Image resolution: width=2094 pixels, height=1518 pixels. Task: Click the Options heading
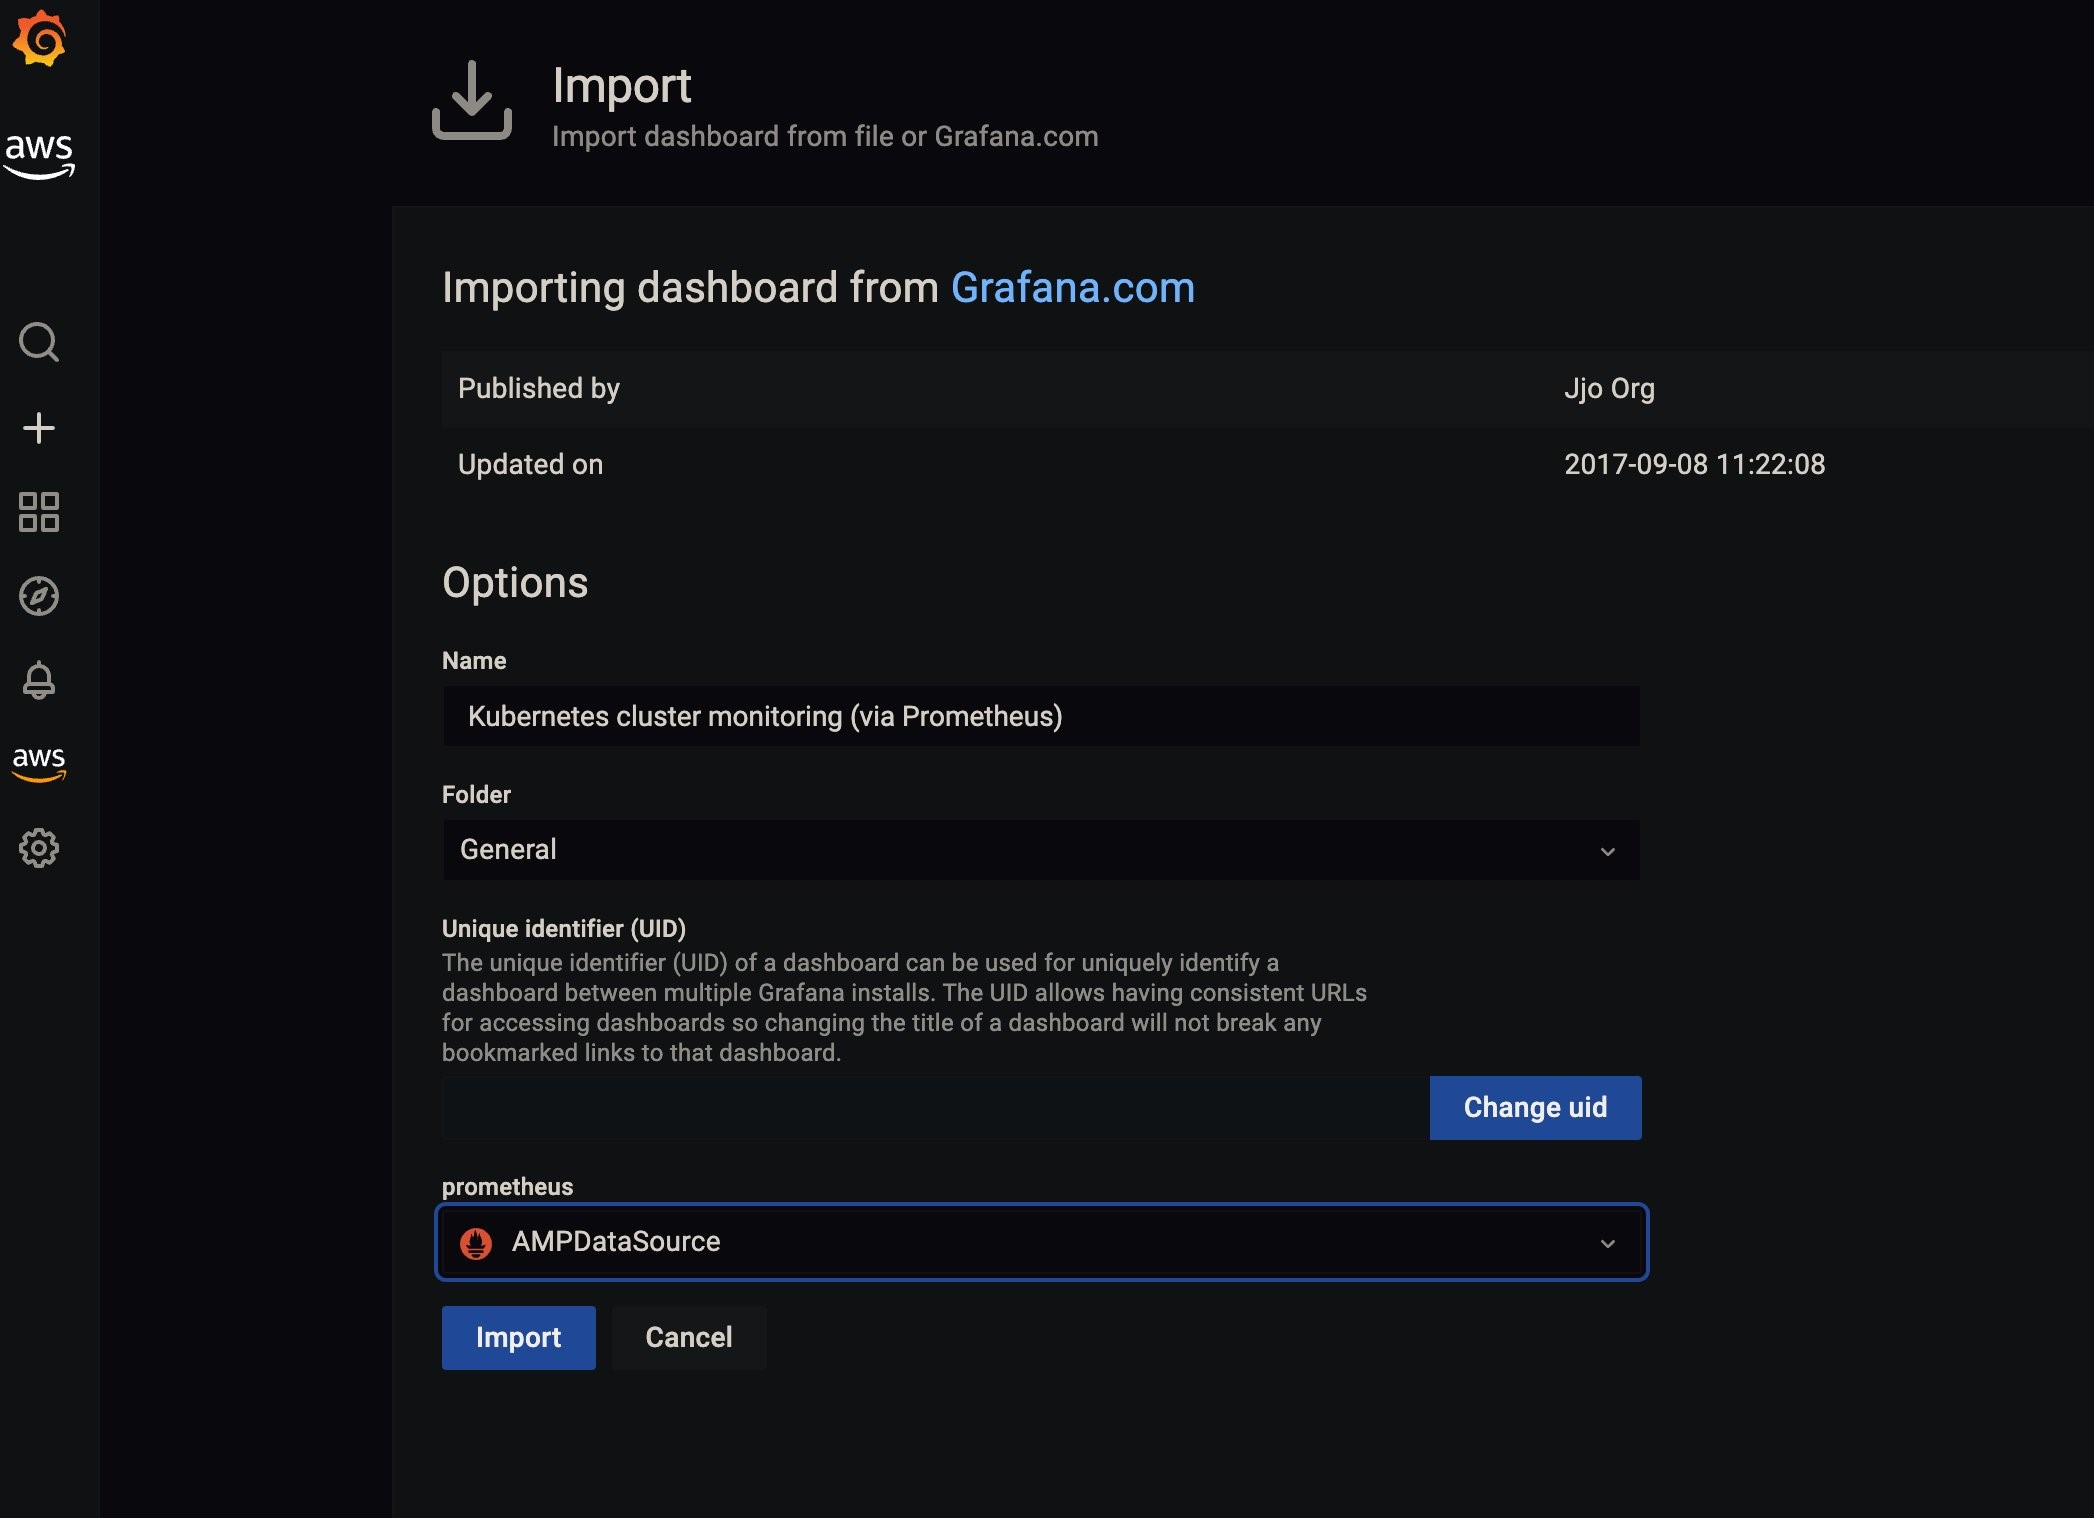pos(515,582)
